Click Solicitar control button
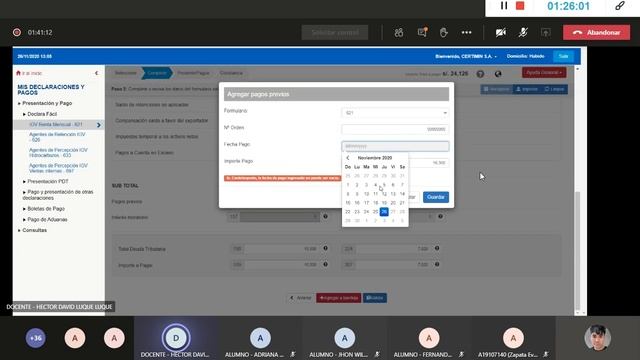 (335, 33)
